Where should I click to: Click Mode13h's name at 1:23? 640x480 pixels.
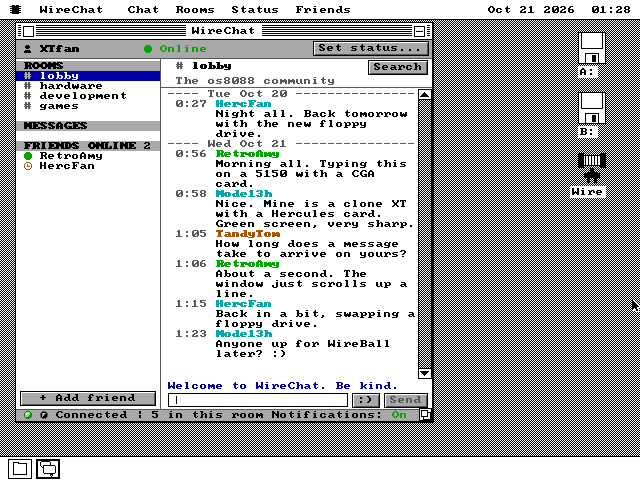(x=244, y=333)
